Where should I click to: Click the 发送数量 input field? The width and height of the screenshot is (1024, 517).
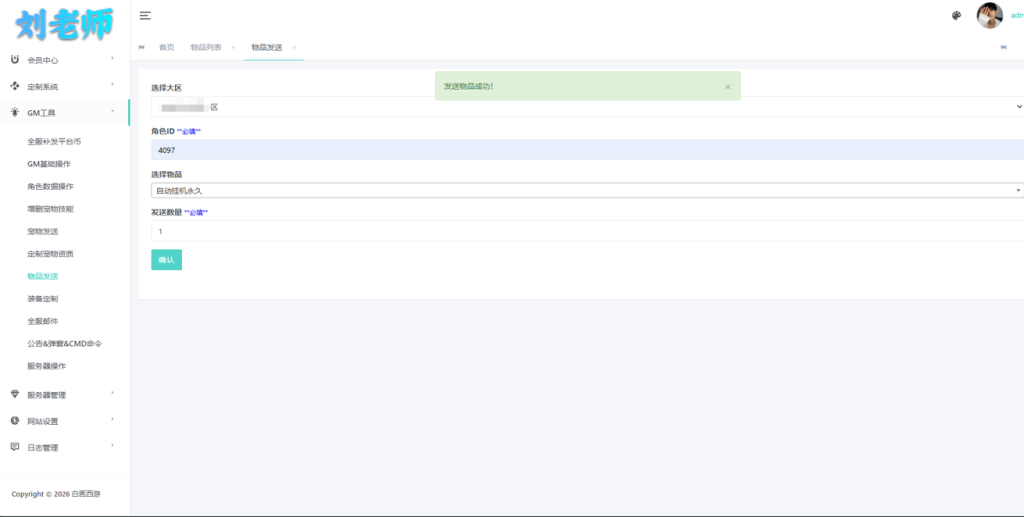(x=587, y=231)
